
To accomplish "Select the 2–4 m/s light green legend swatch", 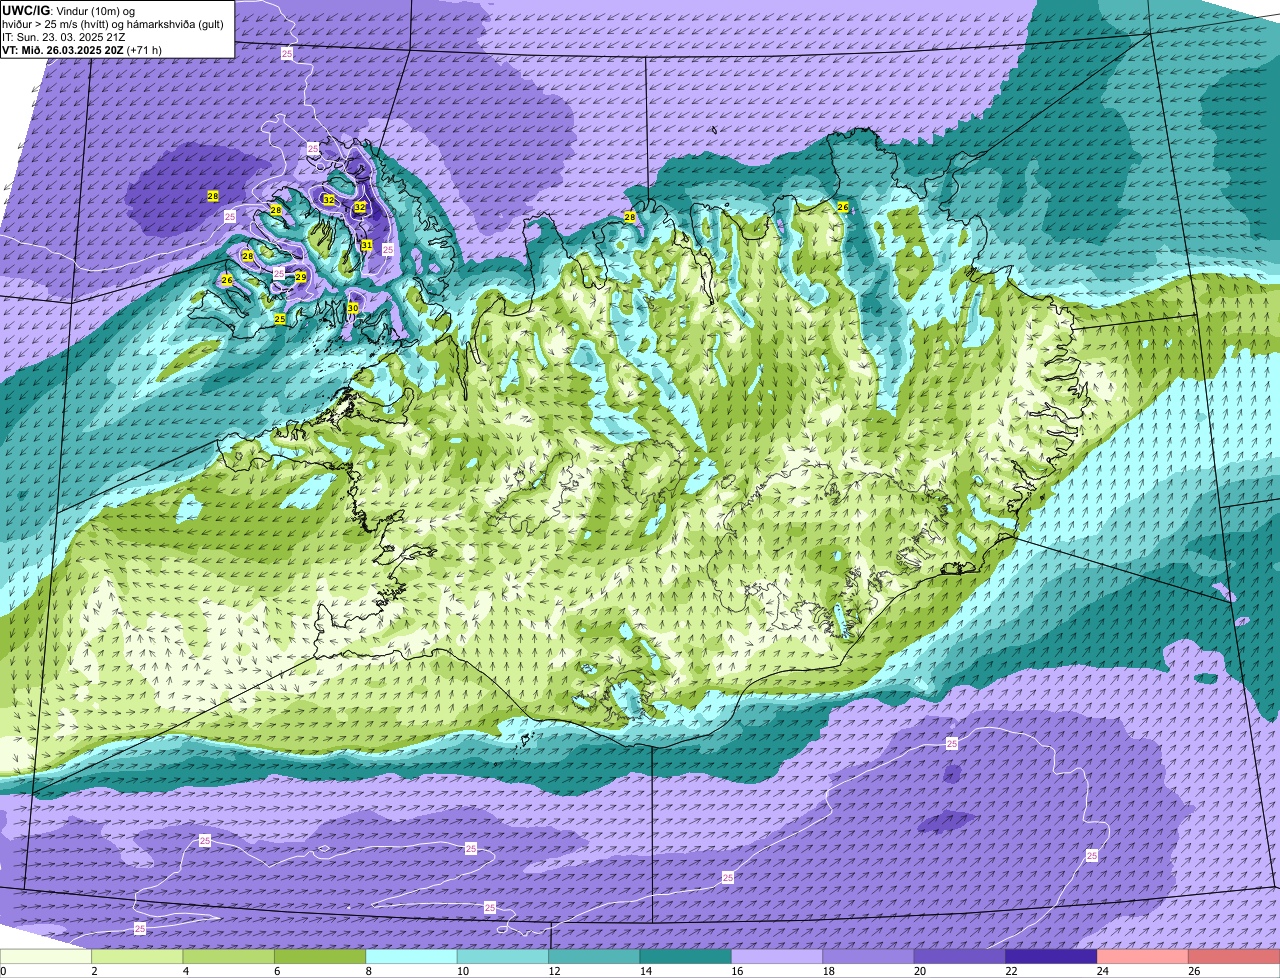I will 137,957.
